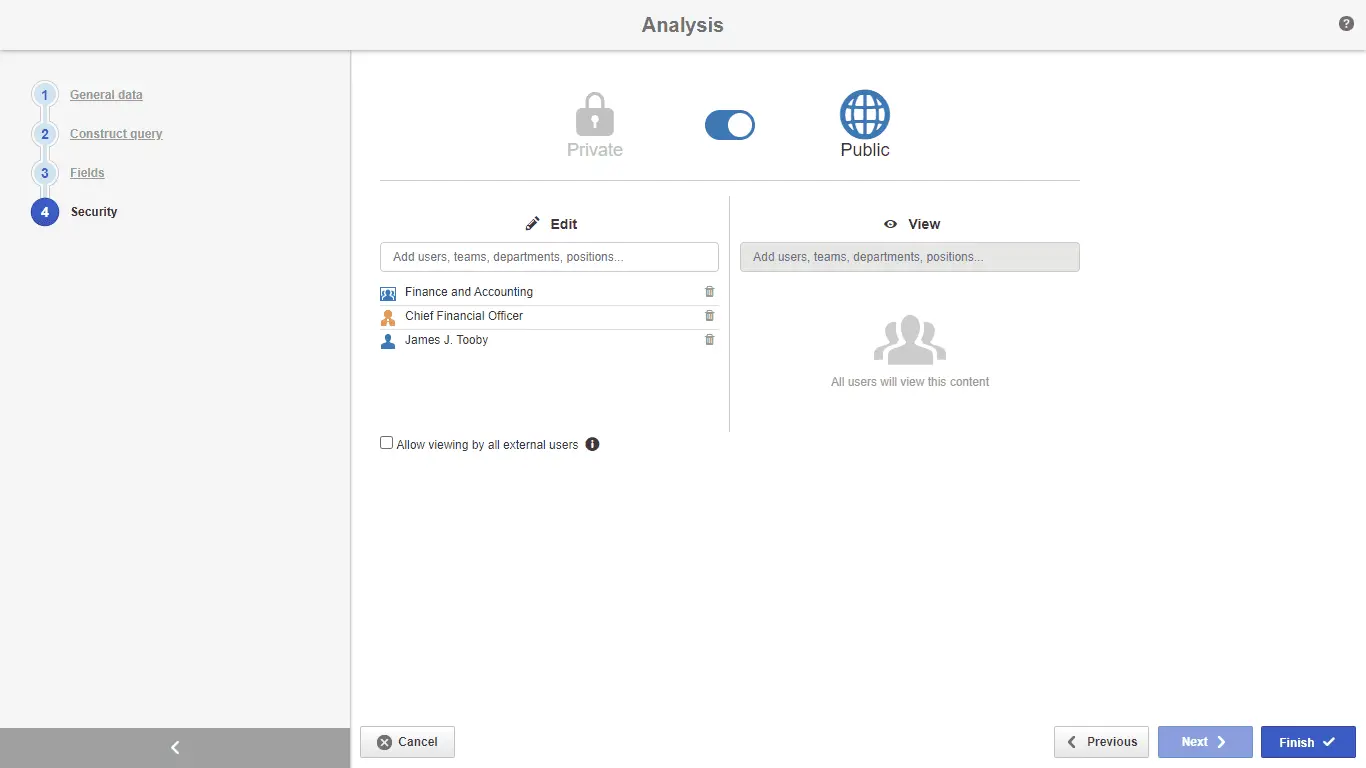Remove James J. Tooby using trash icon

710,340
